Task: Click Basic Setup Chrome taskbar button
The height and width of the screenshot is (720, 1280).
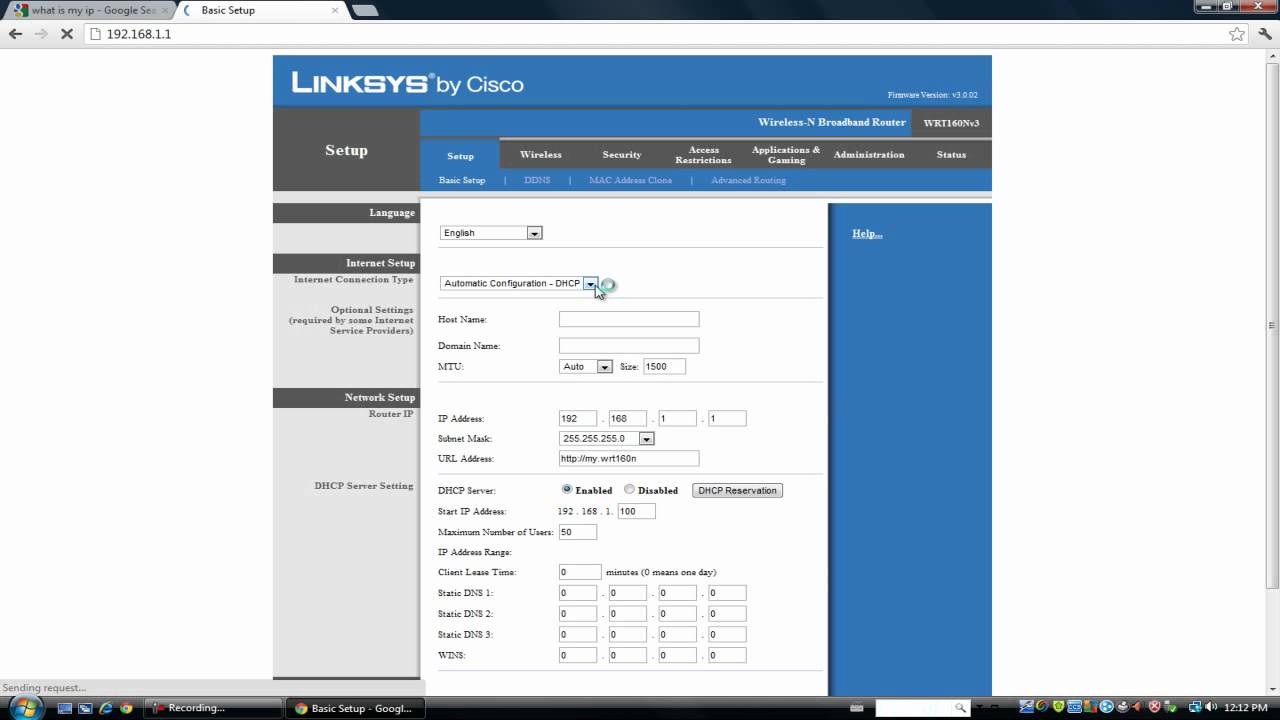Action: [355, 708]
